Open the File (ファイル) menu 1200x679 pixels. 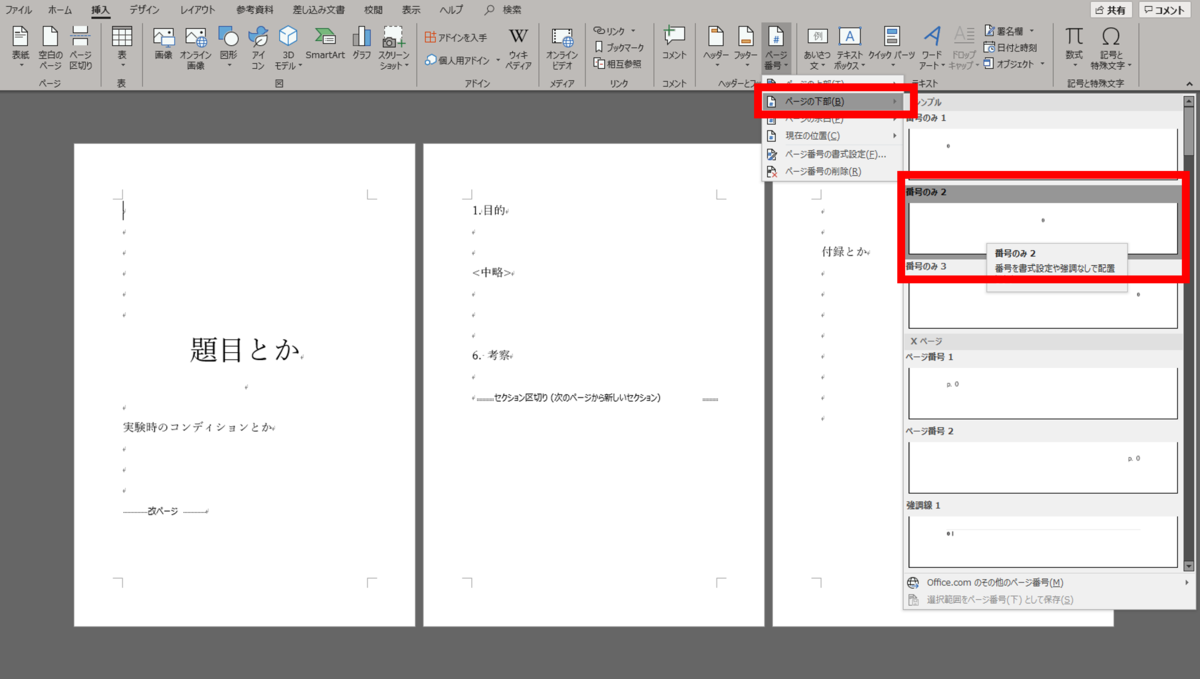pyautogui.click(x=19, y=9)
